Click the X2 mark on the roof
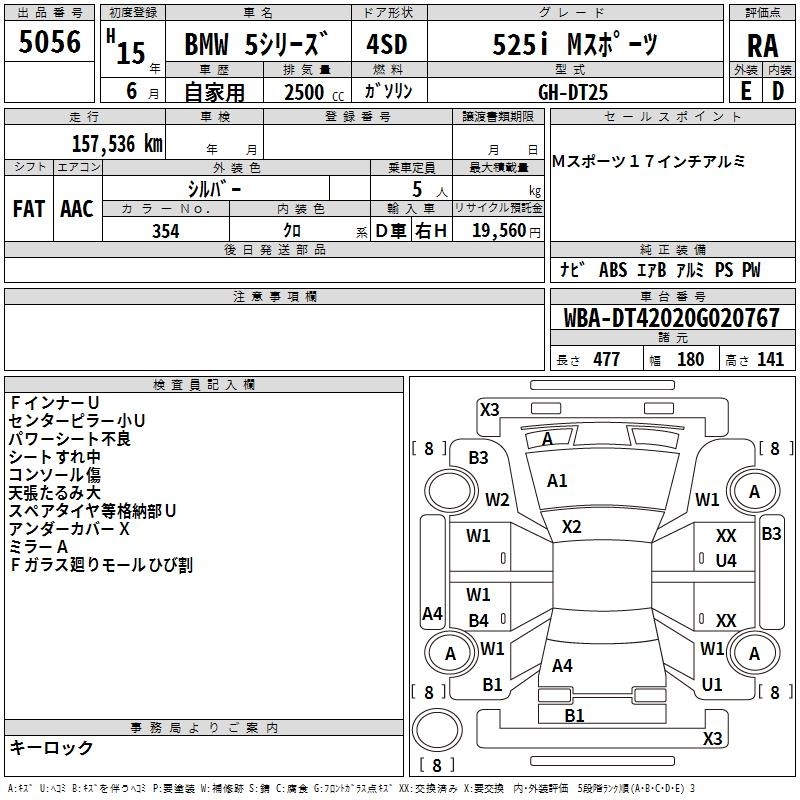 [x=572, y=527]
